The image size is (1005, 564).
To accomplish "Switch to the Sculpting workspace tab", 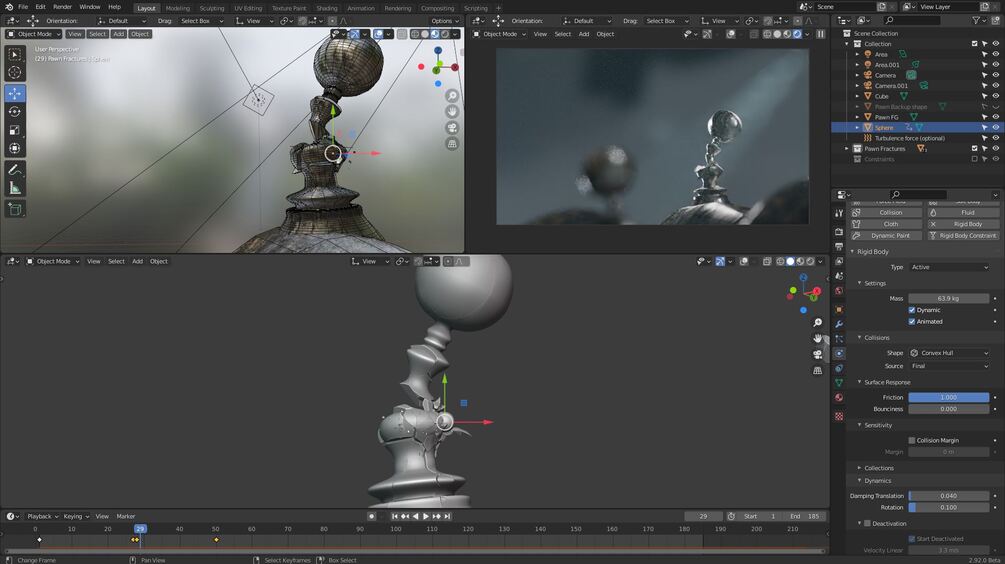I will 212,8.
